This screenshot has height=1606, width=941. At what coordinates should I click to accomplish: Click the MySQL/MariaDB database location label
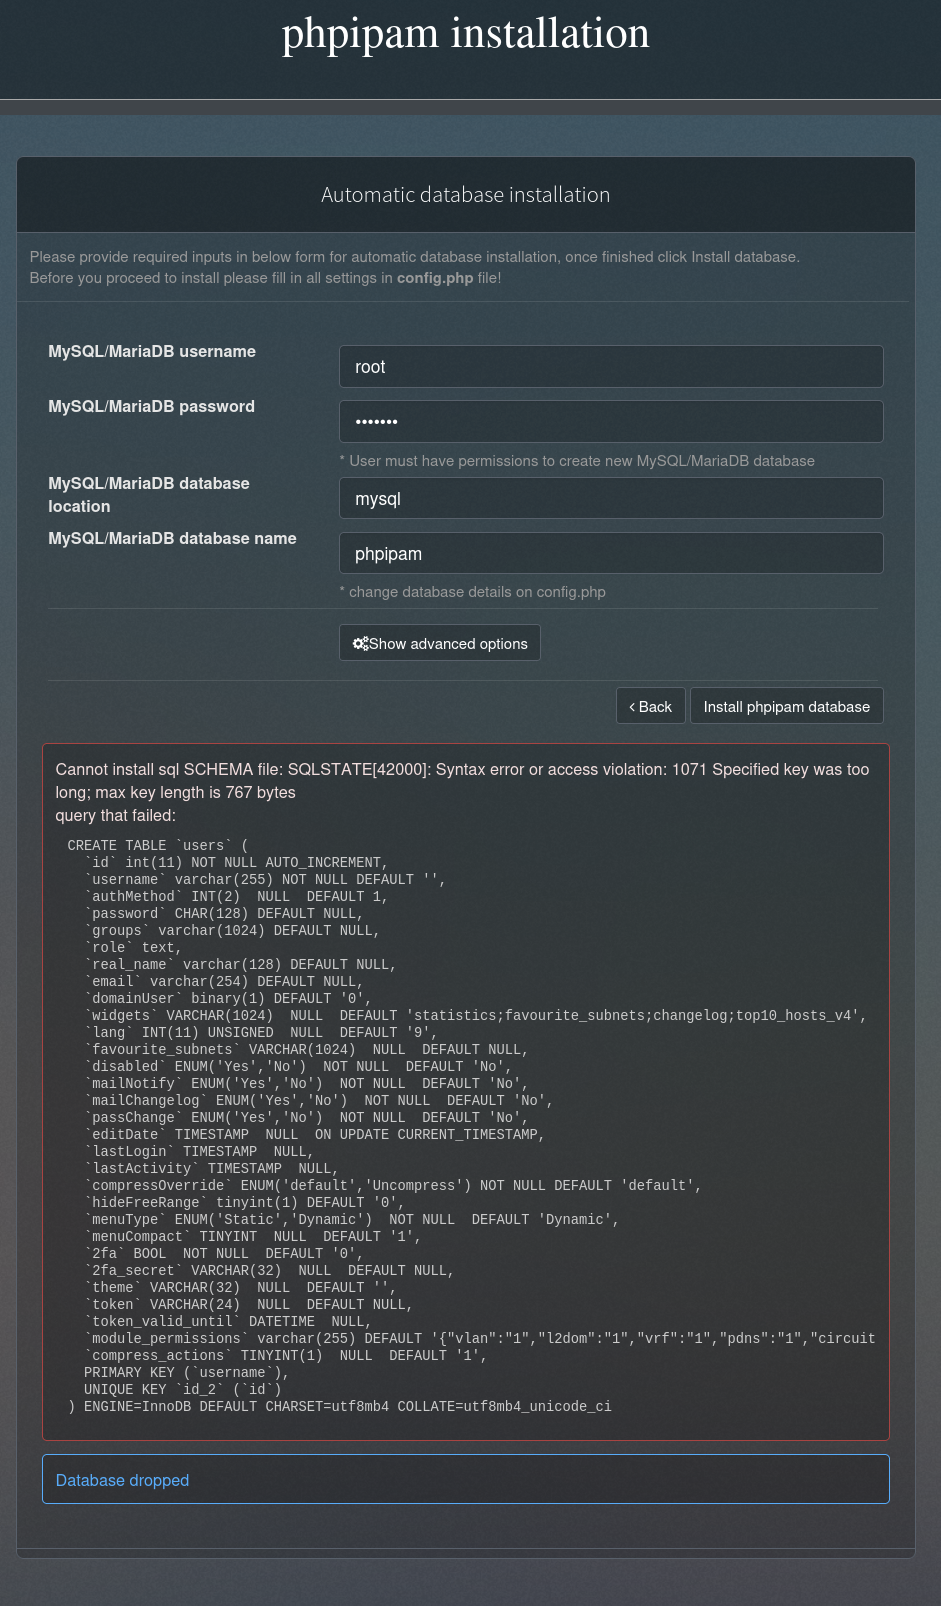[149, 495]
